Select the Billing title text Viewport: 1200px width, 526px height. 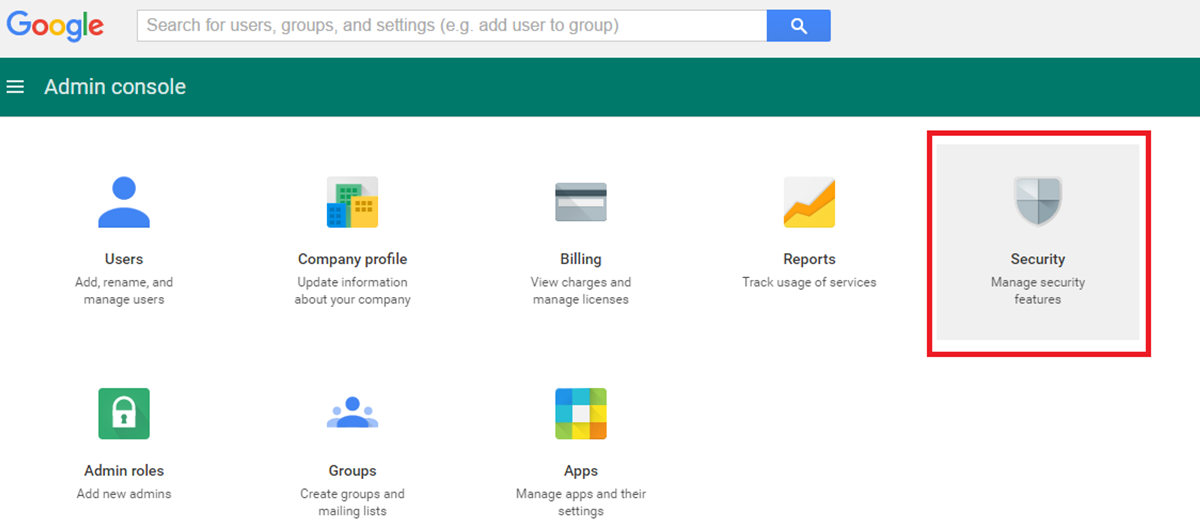click(581, 259)
